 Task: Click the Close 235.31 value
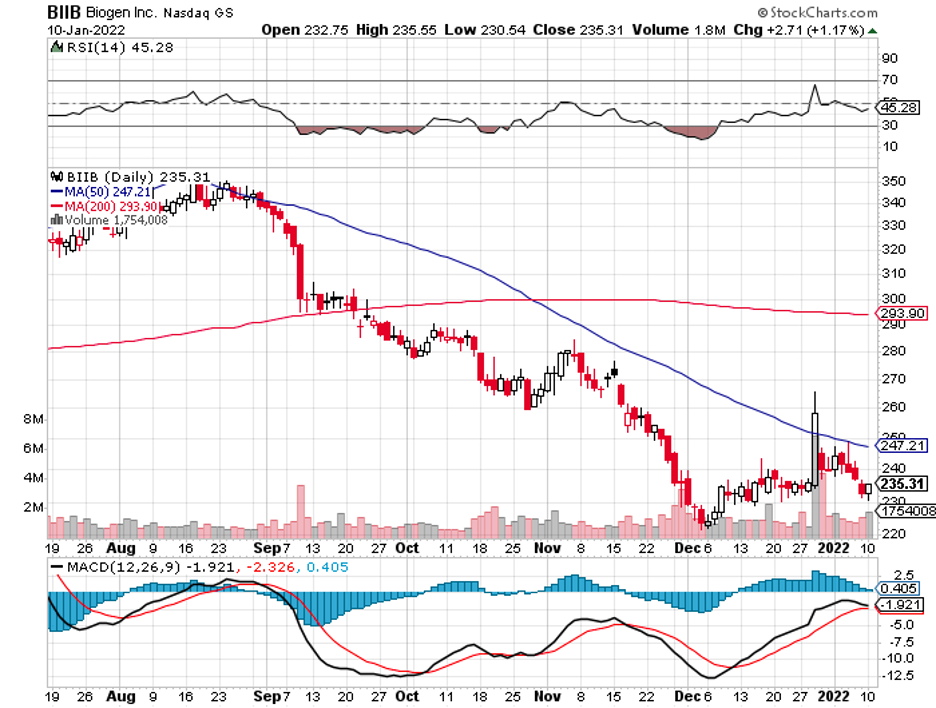click(578, 30)
